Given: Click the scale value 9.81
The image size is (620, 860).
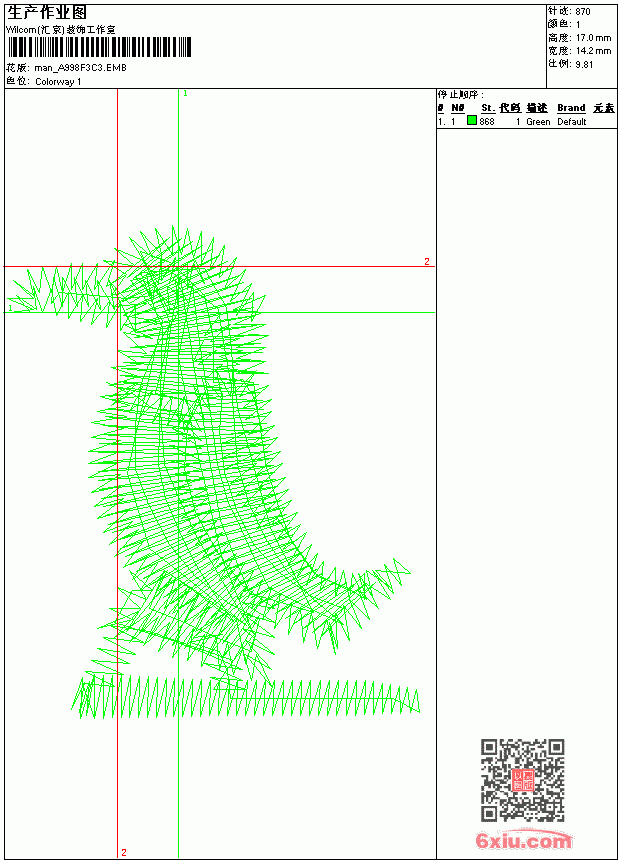Looking at the screenshot, I should (x=584, y=64).
